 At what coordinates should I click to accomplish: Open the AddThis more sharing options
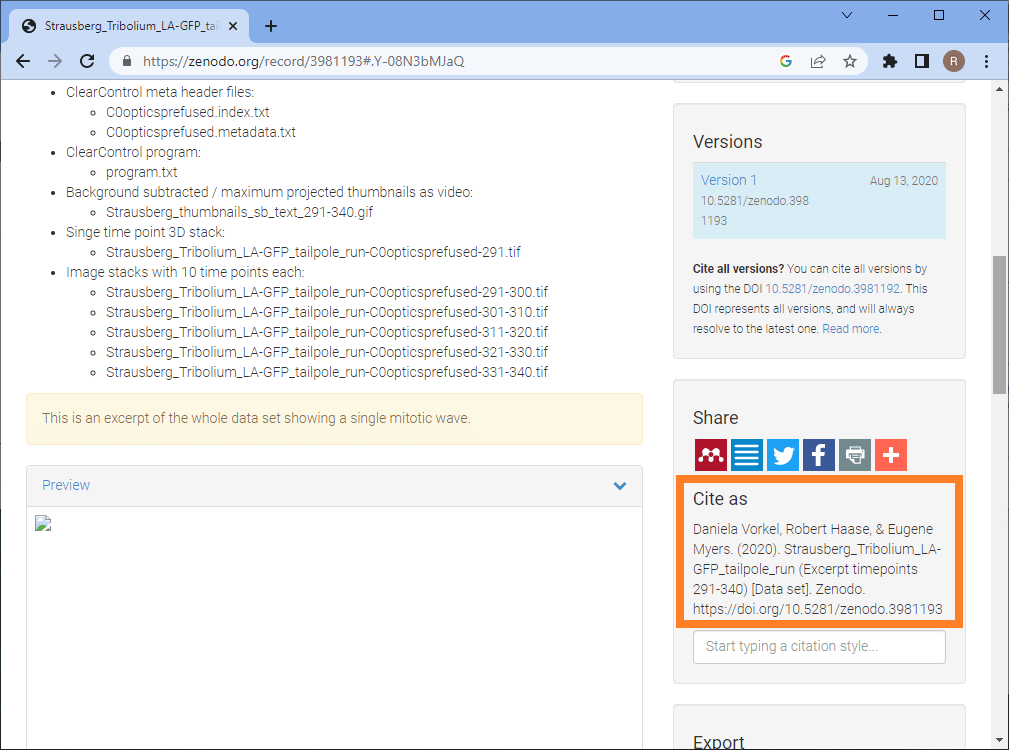click(x=891, y=455)
